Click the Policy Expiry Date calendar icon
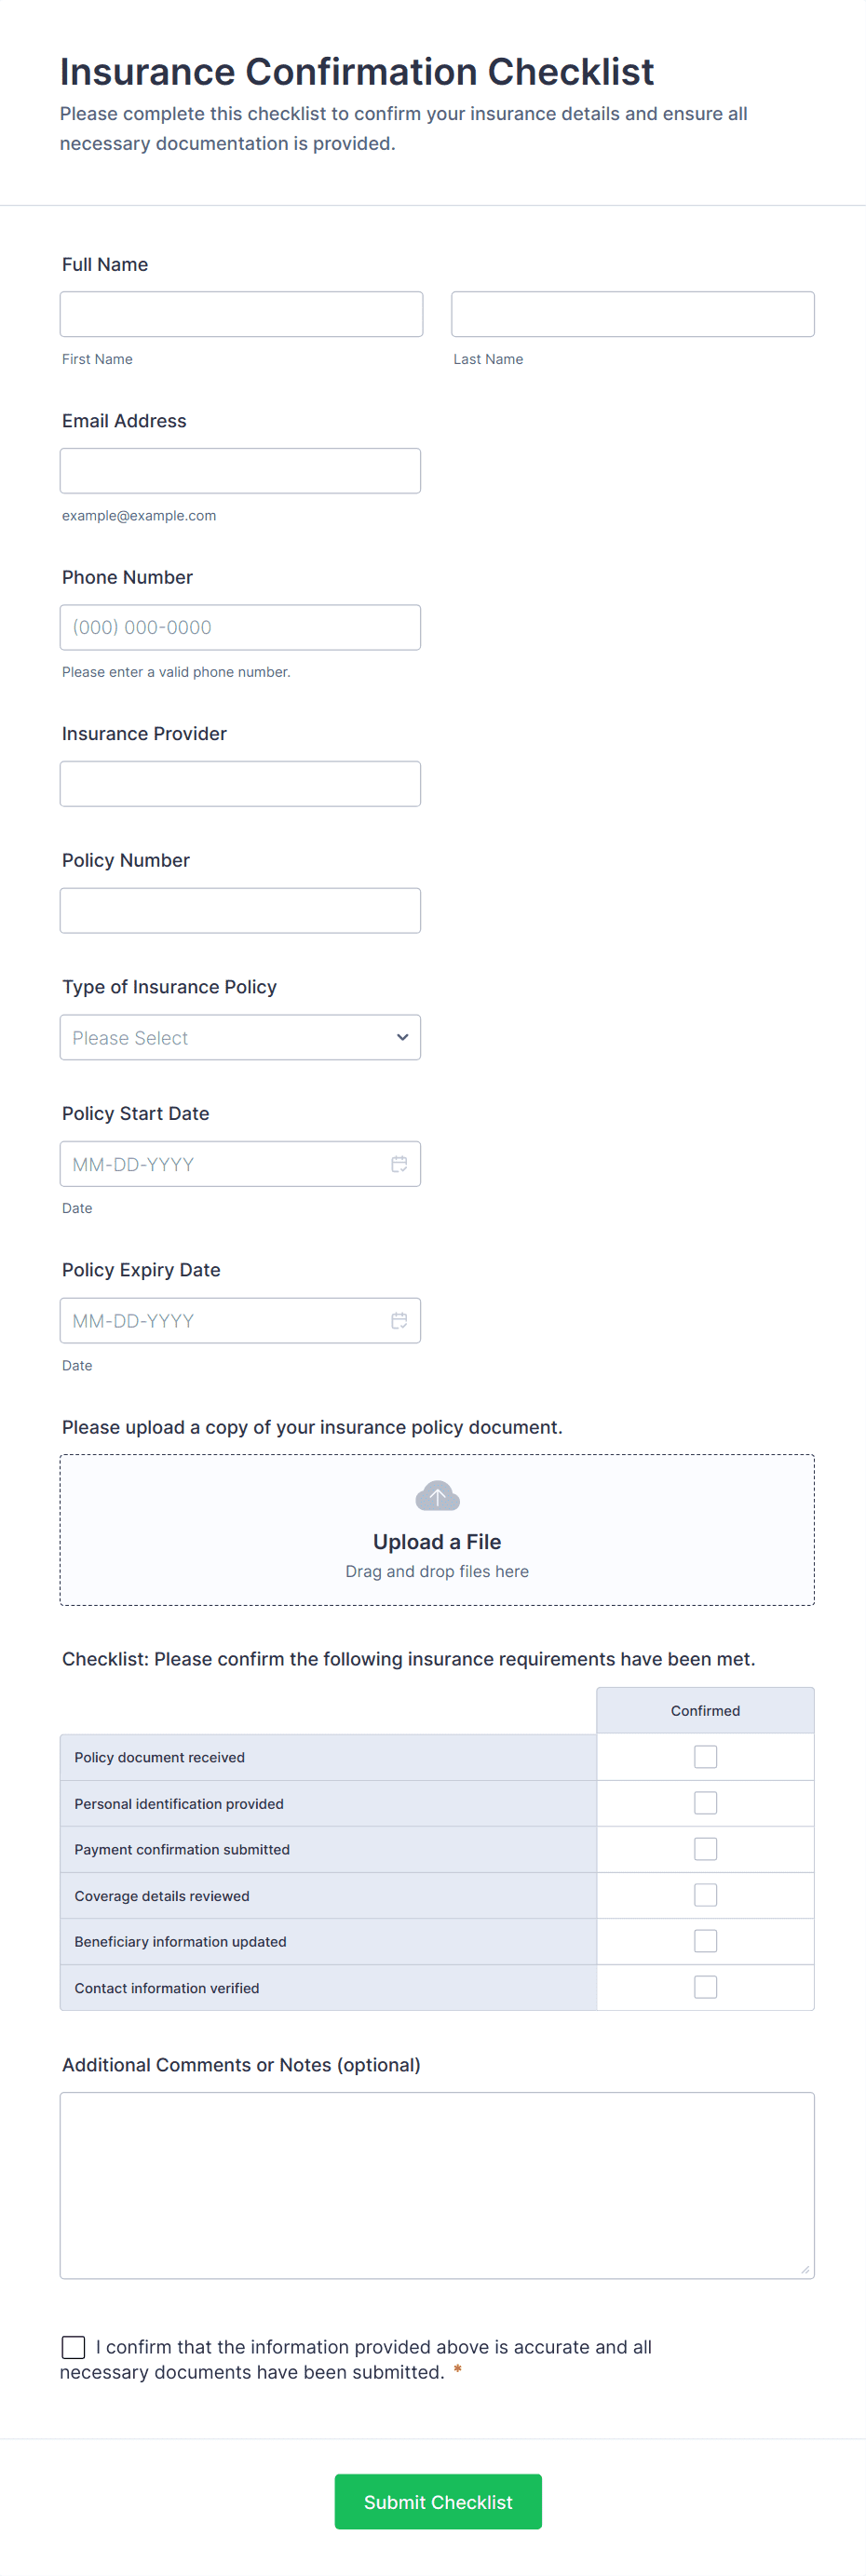Screen dimensions: 866x2576 [x=399, y=1321]
